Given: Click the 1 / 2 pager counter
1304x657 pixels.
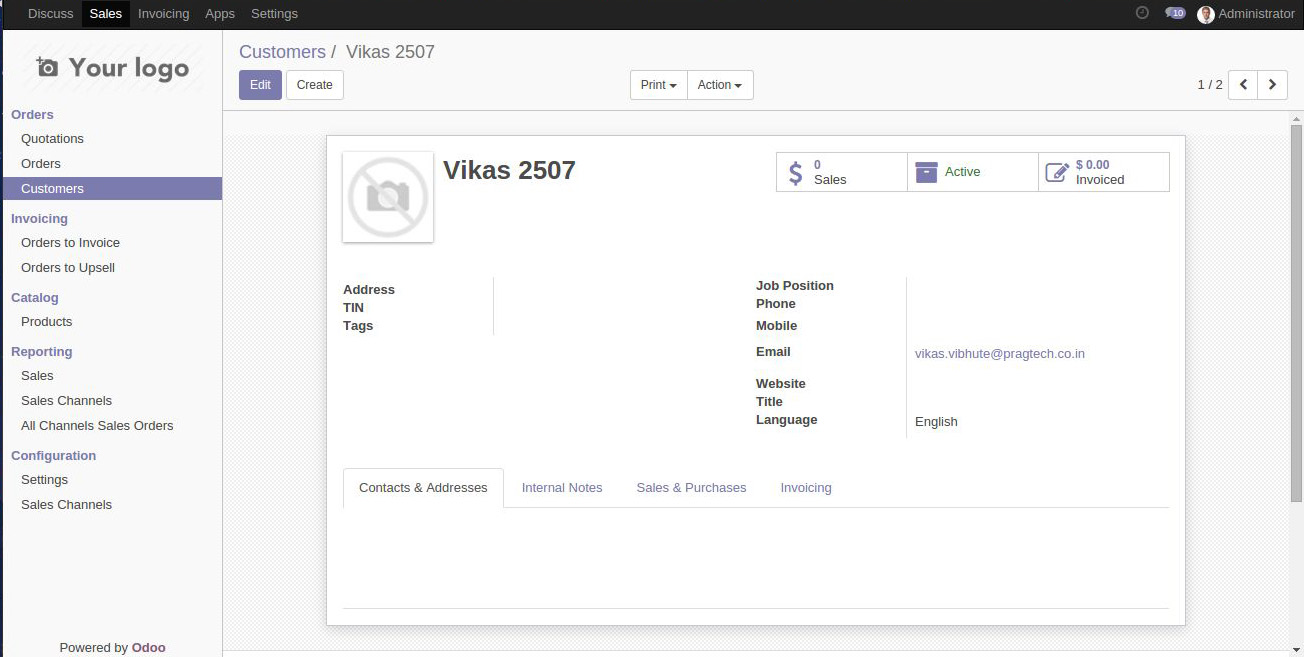Looking at the screenshot, I should 1210,85.
